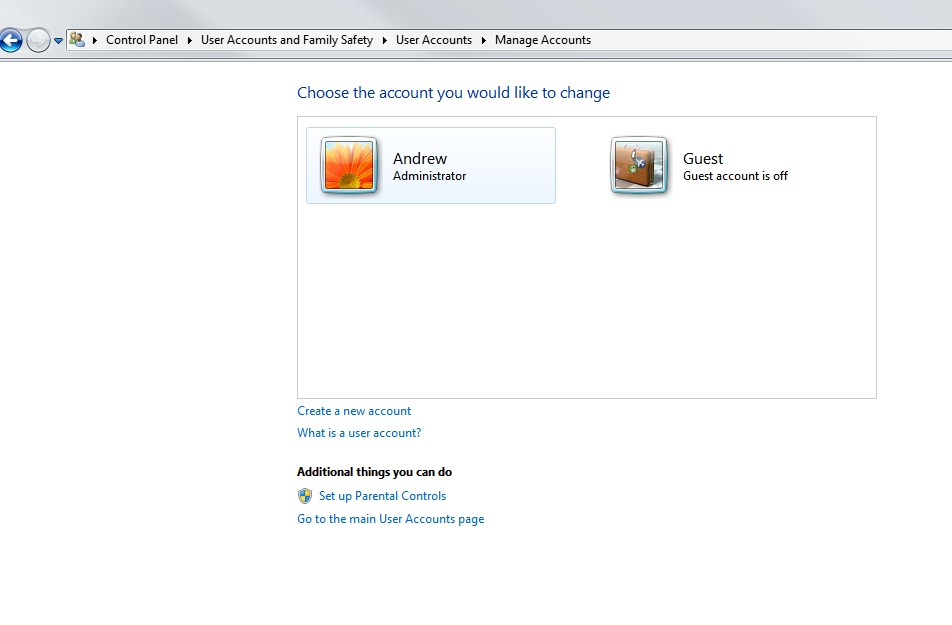This screenshot has width=952, height=625.
Task: Expand arrow after User Accounts and Family Safety
Action: tap(384, 41)
